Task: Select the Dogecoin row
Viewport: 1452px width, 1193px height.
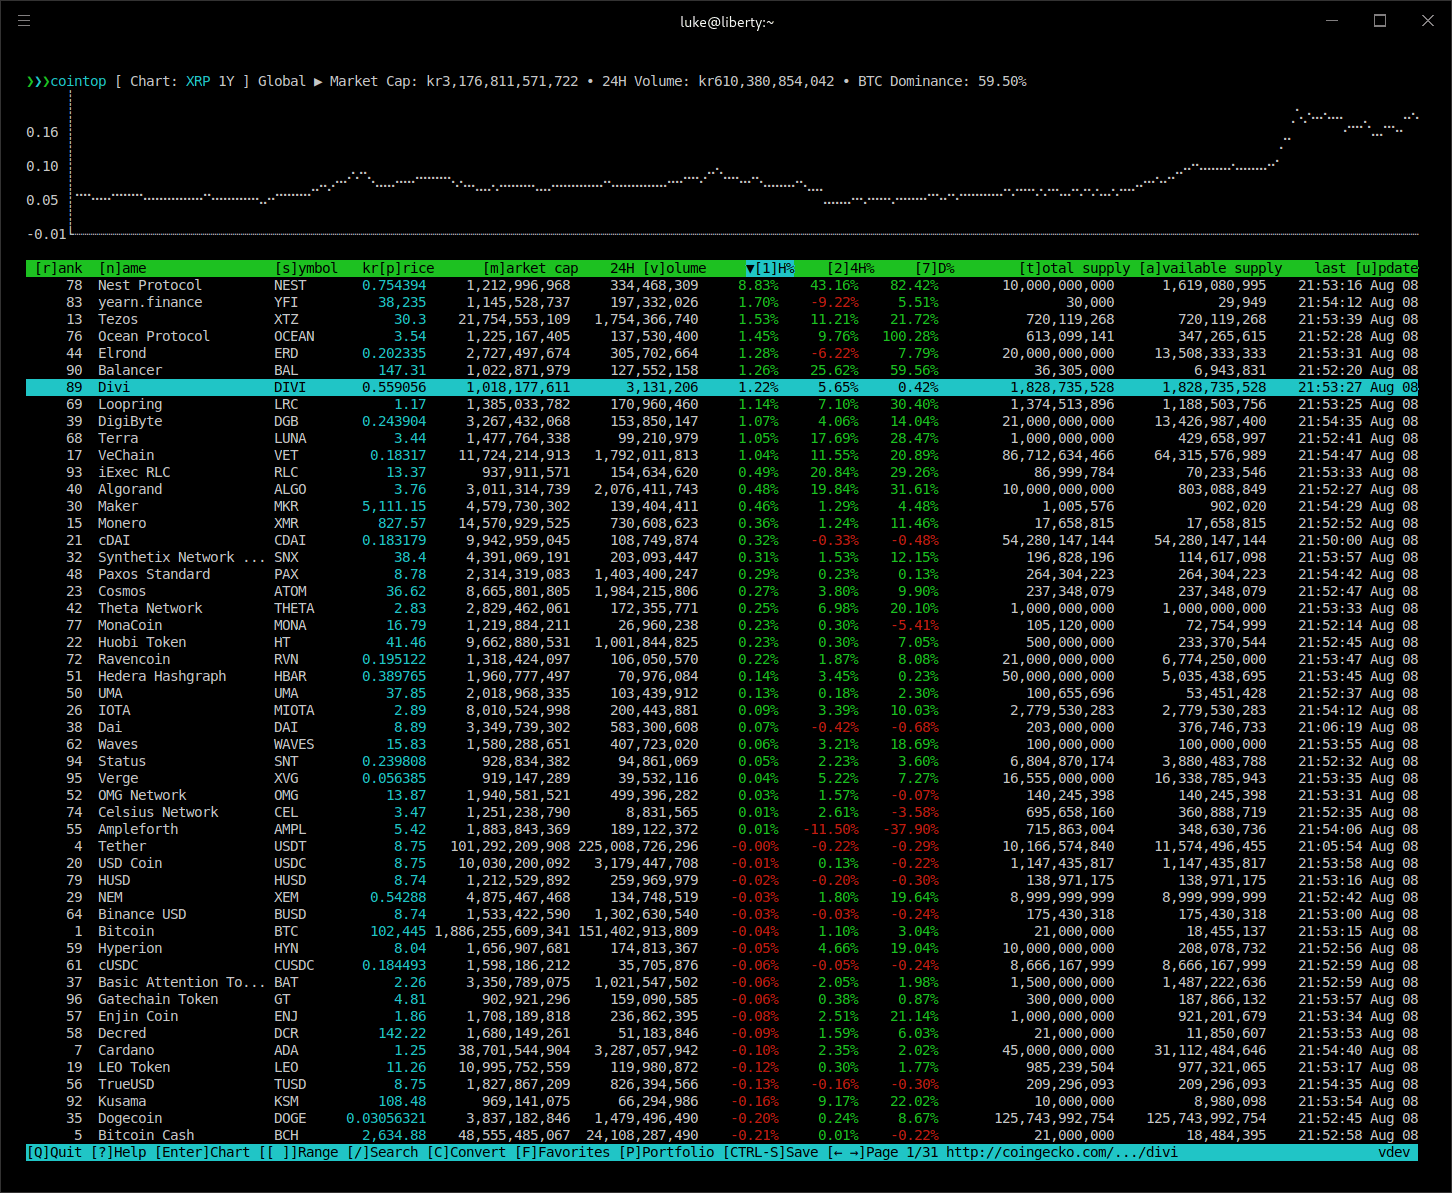Action: click(x=722, y=1118)
